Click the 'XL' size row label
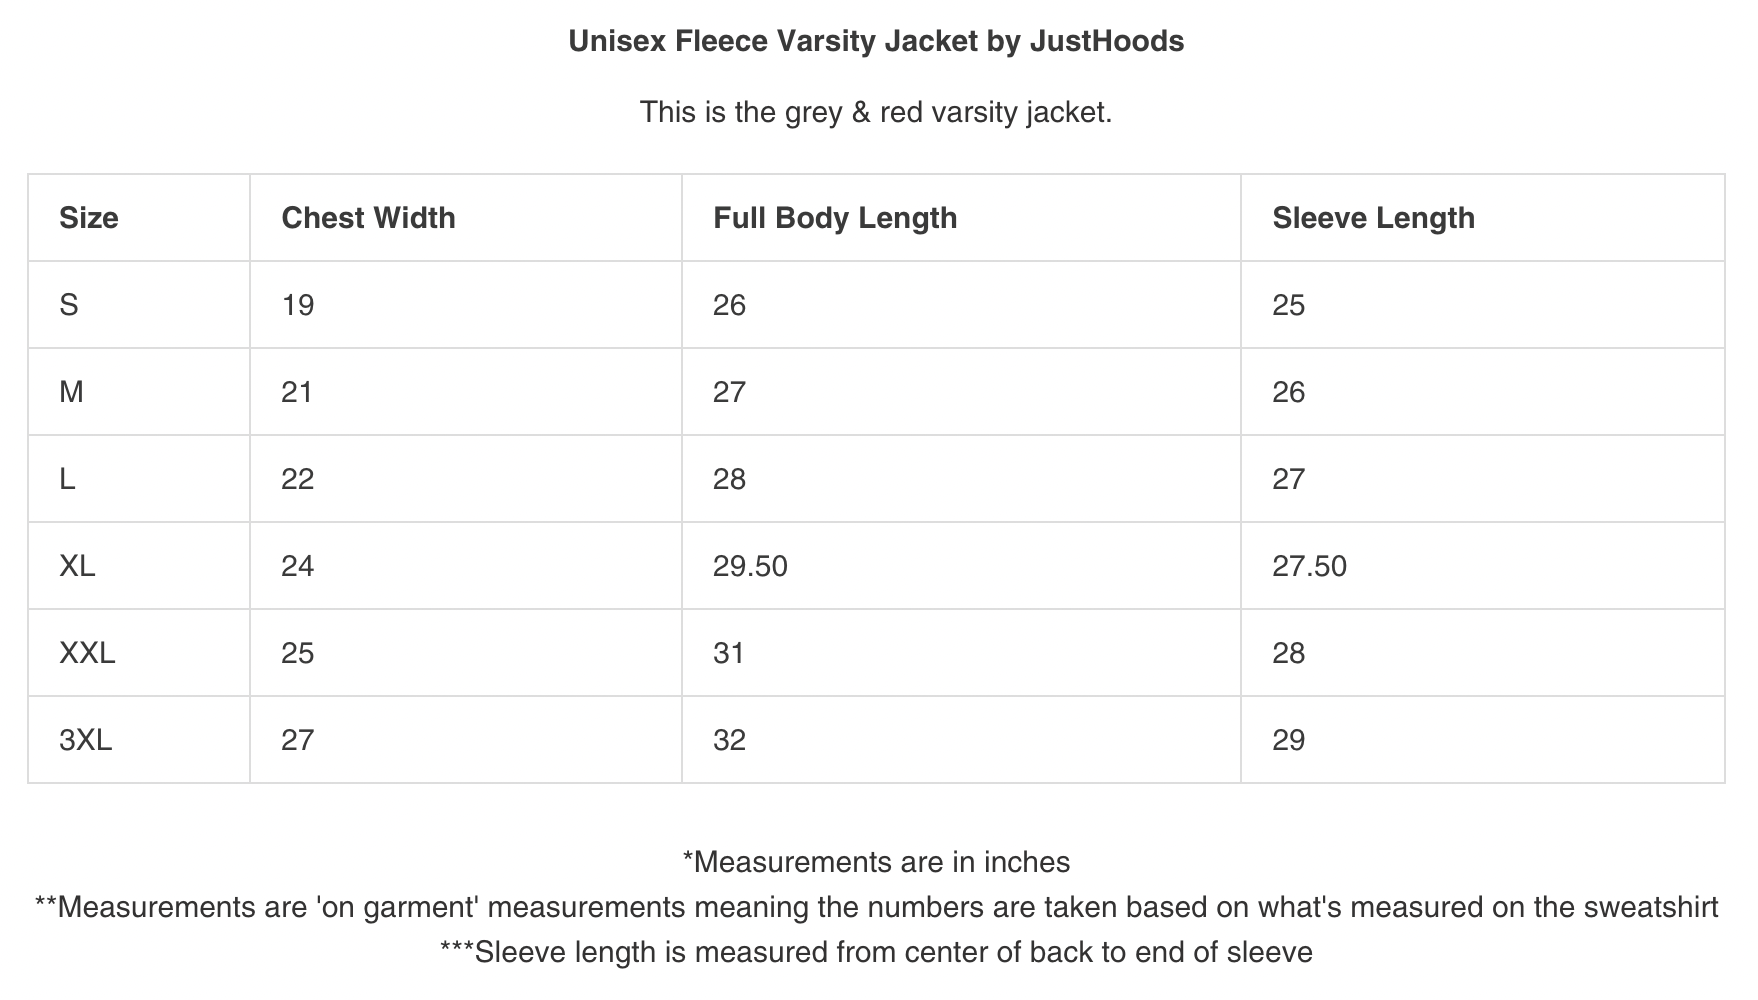 pos(77,566)
